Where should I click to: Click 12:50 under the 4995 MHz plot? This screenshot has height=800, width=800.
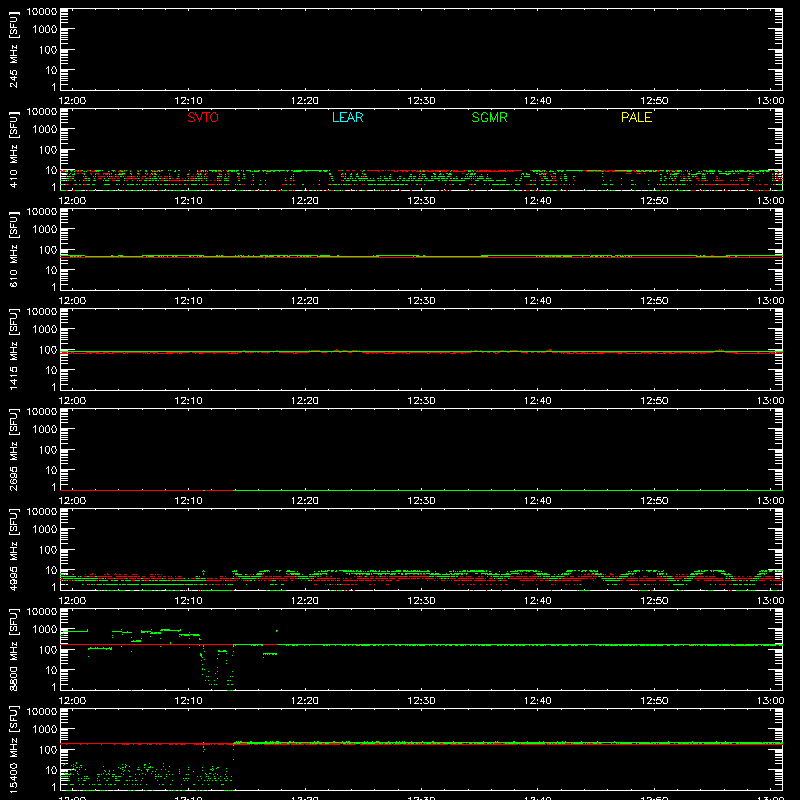pyautogui.click(x=654, y=601)
